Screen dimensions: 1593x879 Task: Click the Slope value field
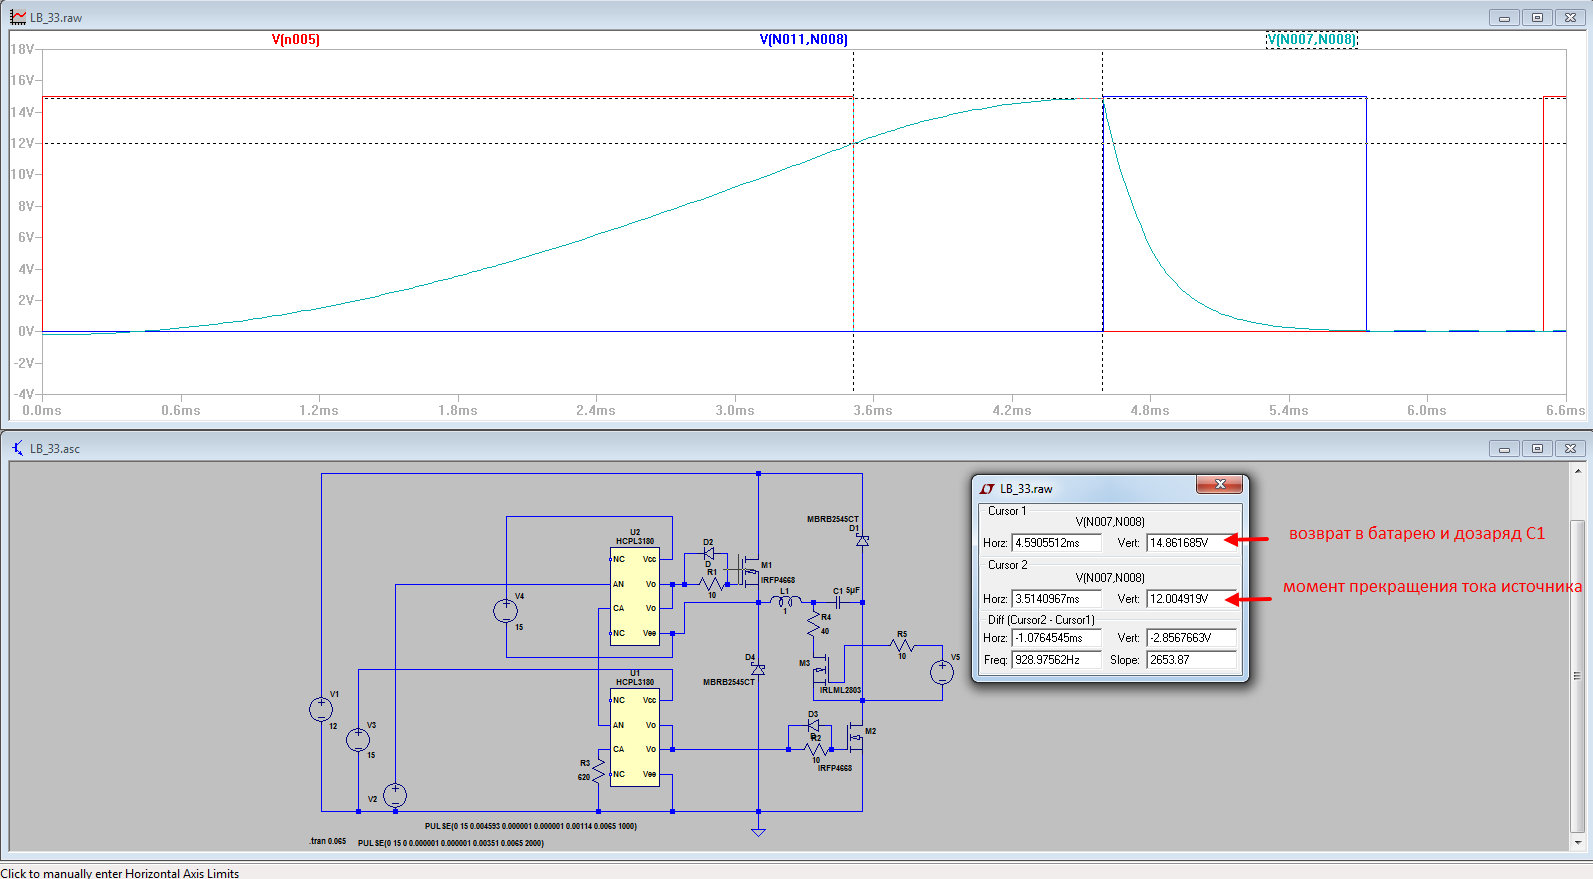[x=1190, y=660]
